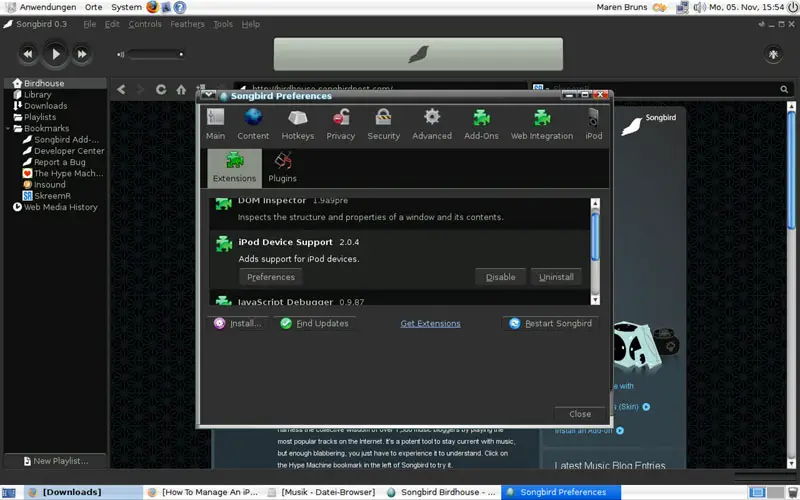
Task: Skip to the next track
Action: (x=82, y=54)
